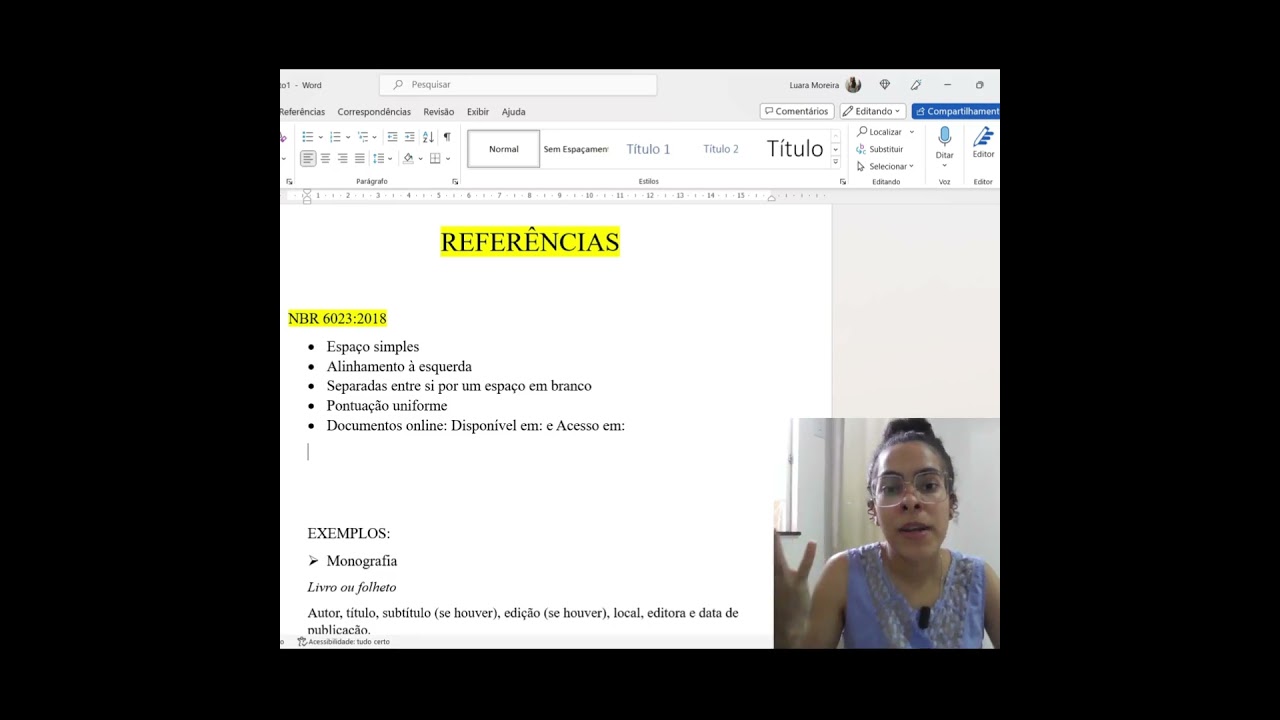Screen dimensions: 1280x720
Task: Open the Ajuda tab
Action: 513,112
